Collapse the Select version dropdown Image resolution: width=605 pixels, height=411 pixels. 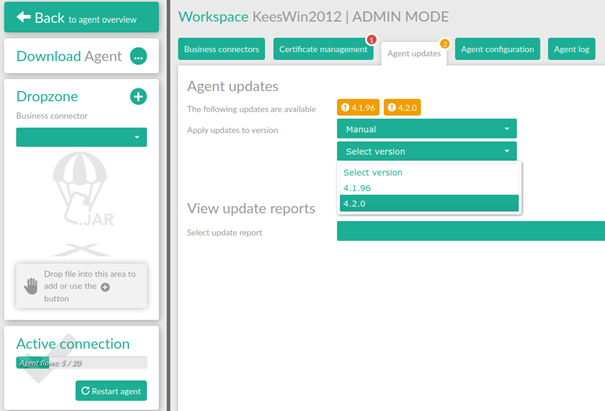coord(427,151)
